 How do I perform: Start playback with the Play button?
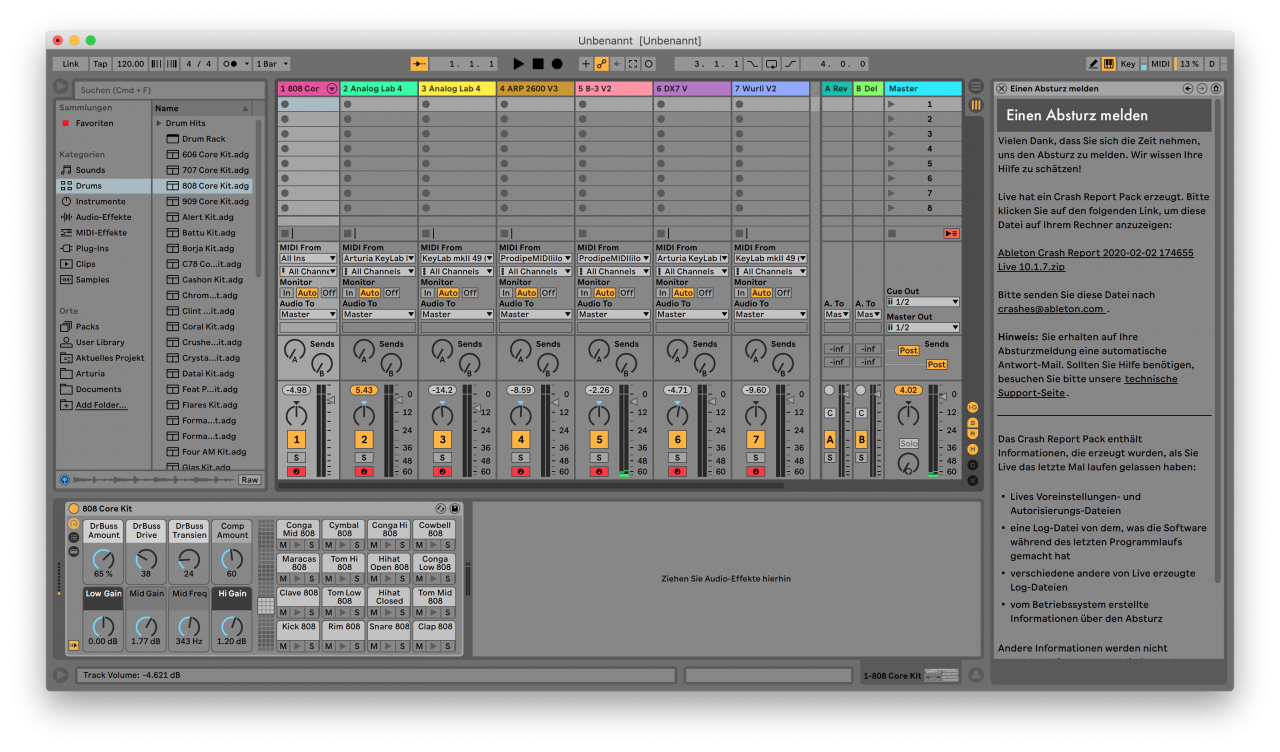(x=519, y=63)
